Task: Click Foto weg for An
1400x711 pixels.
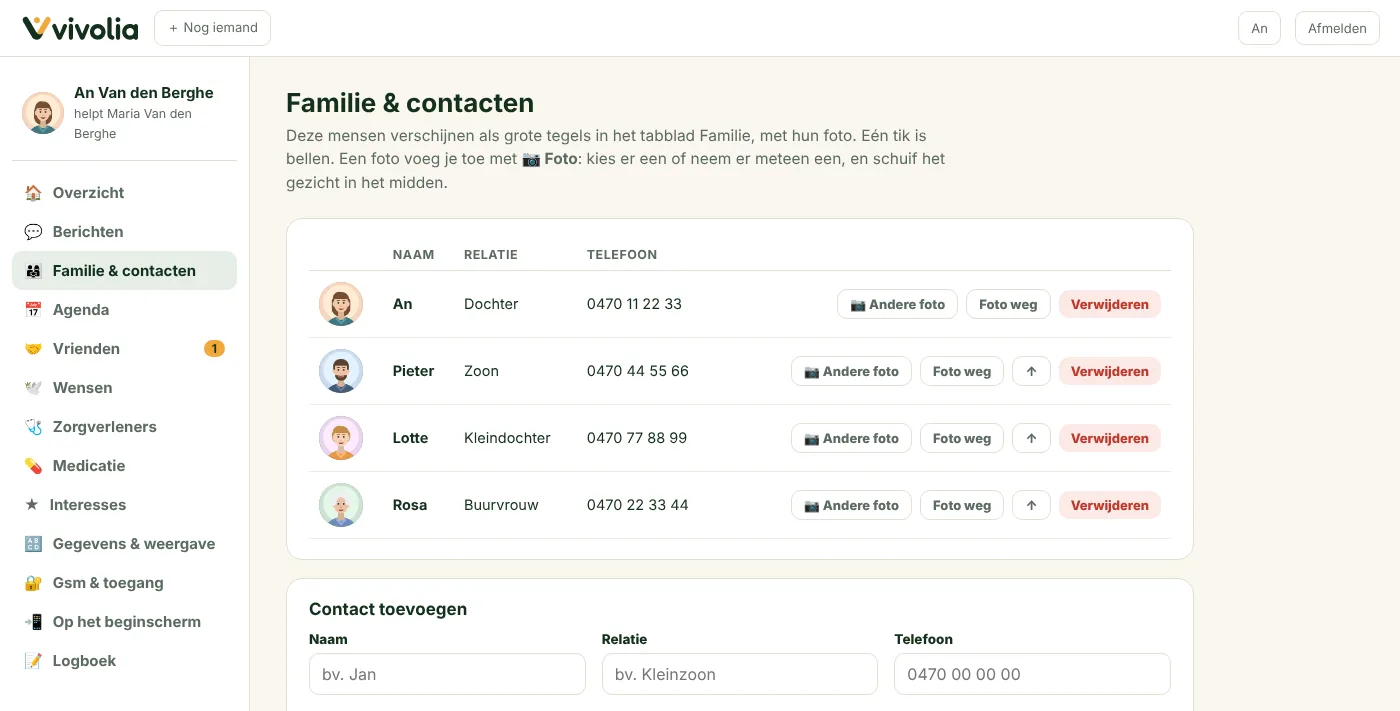Action: click(x=1008, y=304)
